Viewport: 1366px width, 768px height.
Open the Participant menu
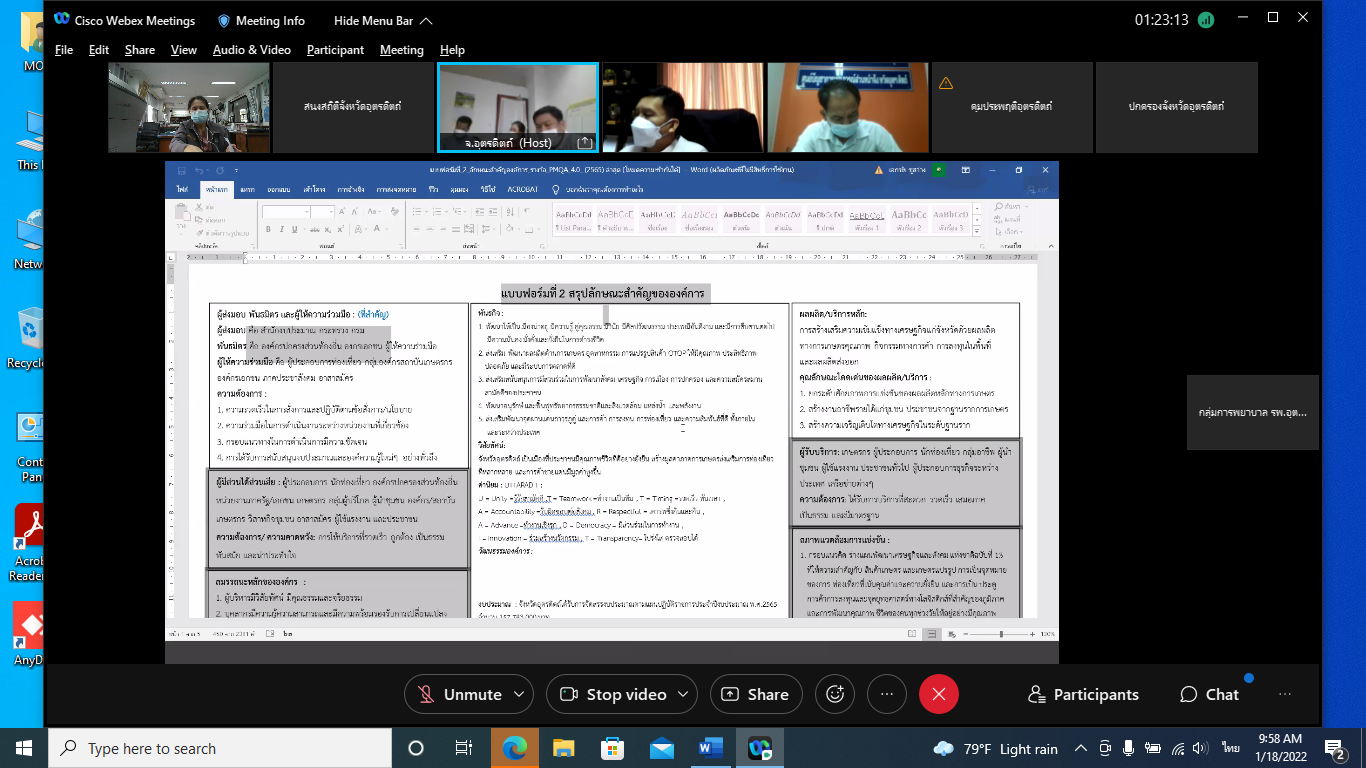(x=335, y=50)
